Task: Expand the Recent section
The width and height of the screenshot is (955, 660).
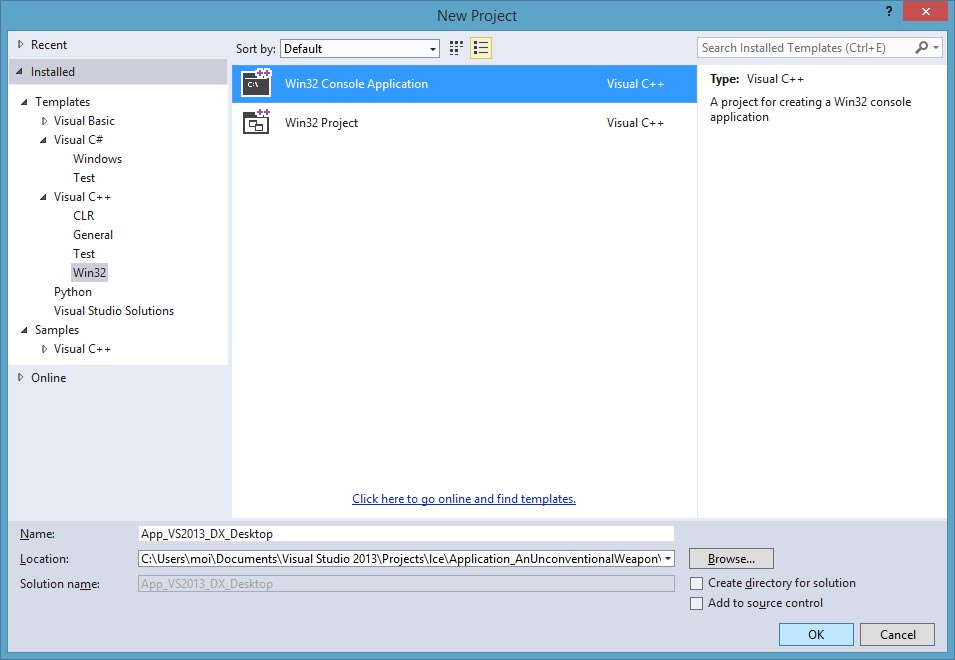Action: coord(21,44)
